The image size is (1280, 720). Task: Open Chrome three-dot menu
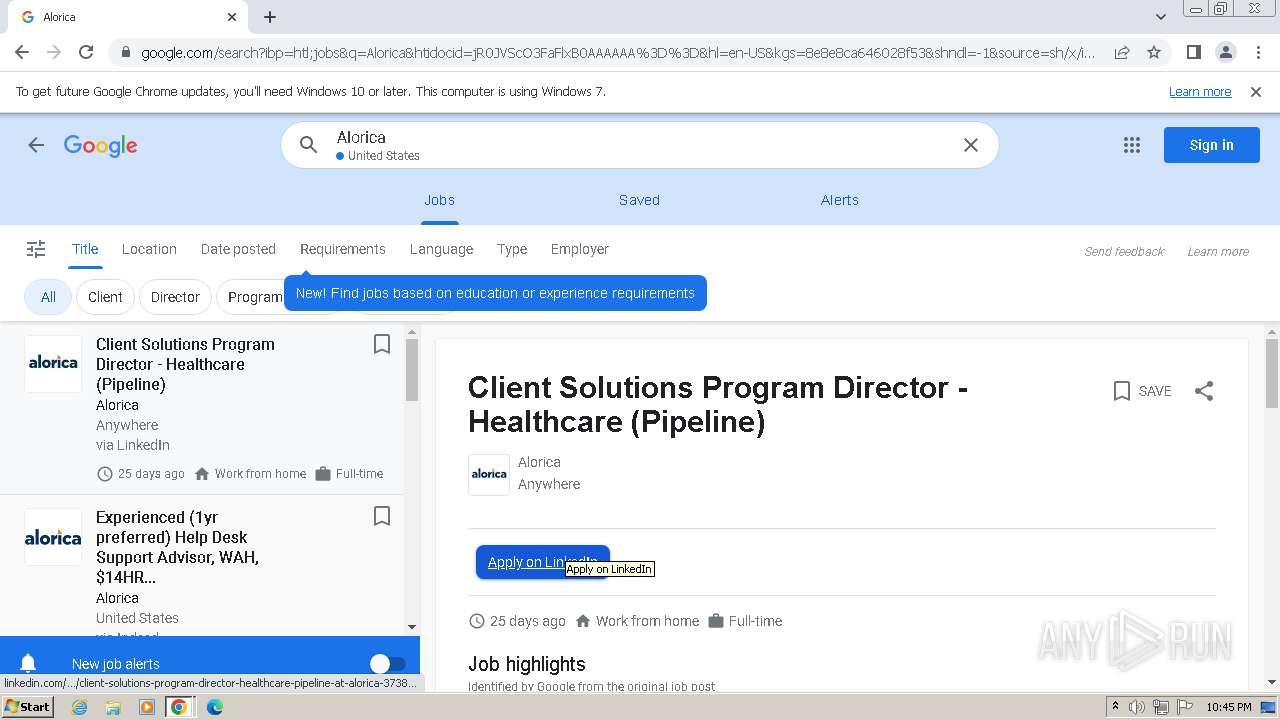coord(1257,52)
